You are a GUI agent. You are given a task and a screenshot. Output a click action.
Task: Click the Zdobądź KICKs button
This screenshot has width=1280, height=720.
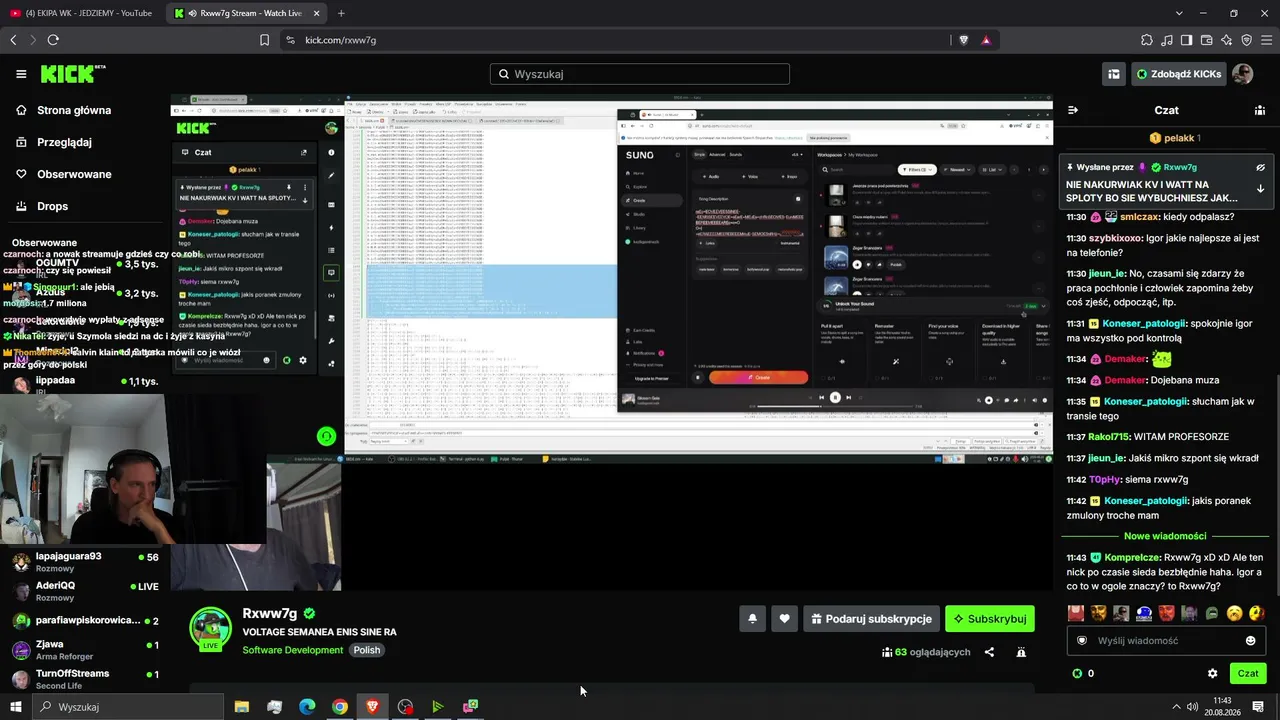[x=1179, y=74]
